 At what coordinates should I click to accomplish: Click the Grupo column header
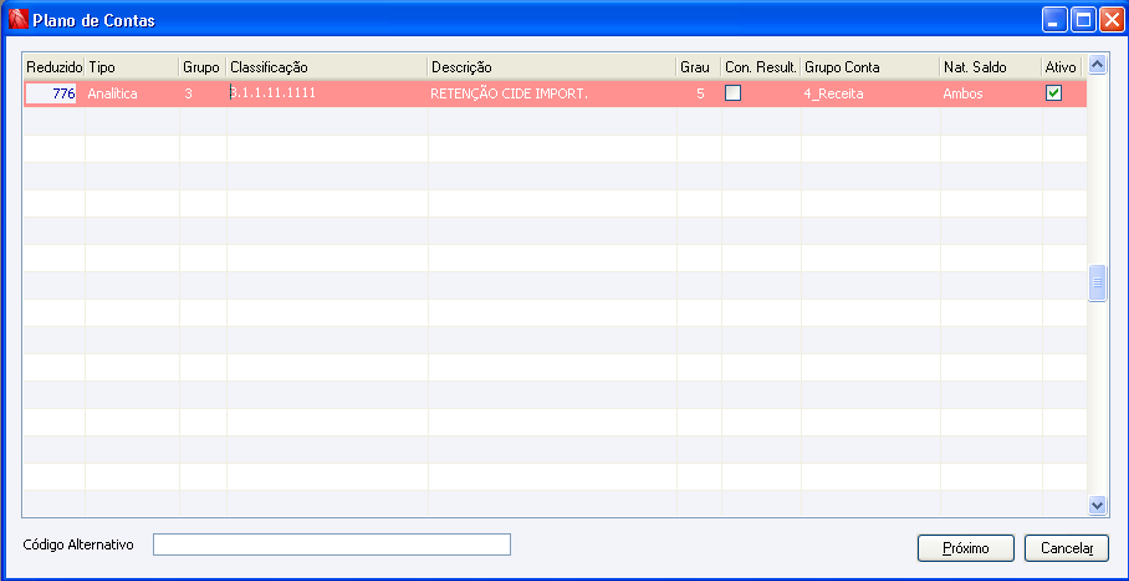pos(203,67)
